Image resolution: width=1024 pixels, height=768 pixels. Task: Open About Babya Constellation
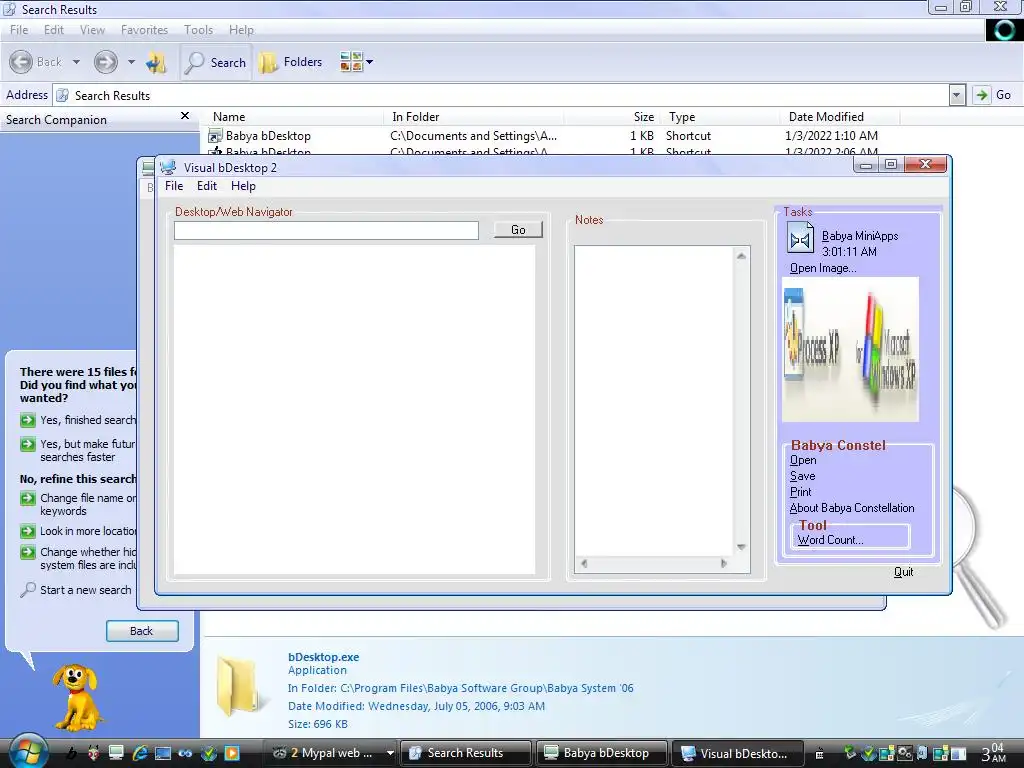[x=852, y=508]
